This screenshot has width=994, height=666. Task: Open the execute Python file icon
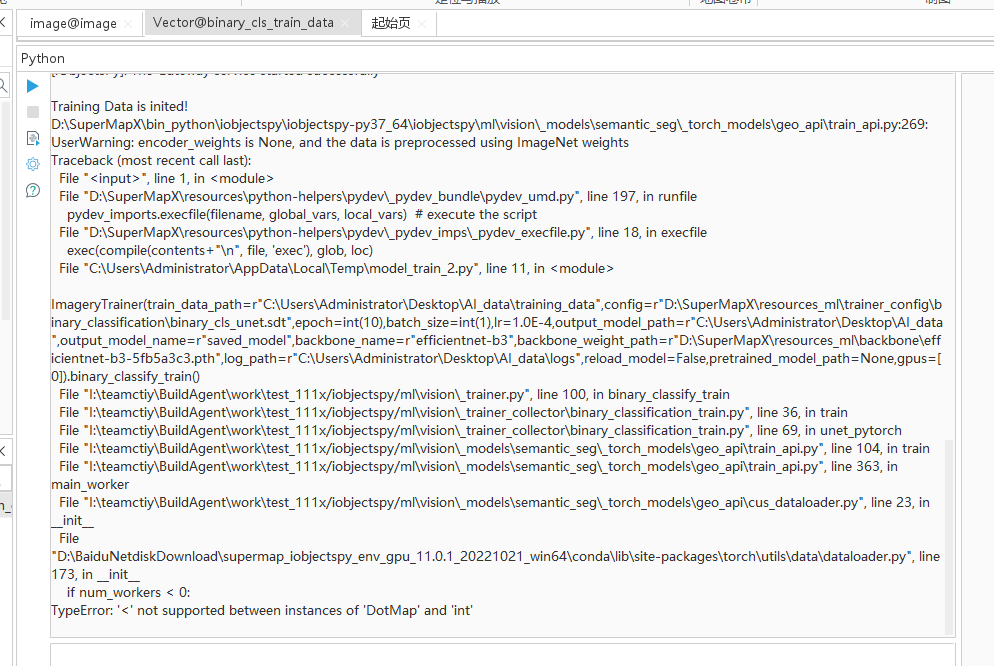pyautogui.click(x=33, y=138)
